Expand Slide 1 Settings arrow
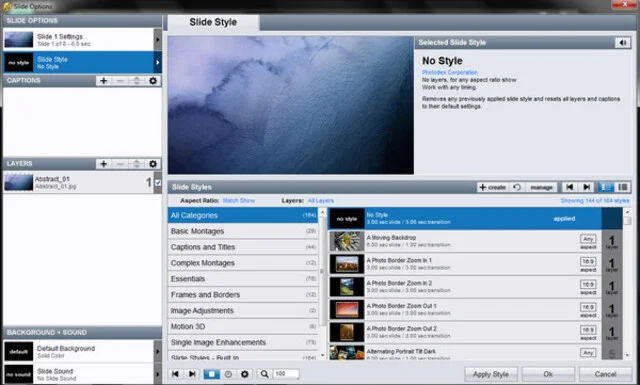Image resolution: width=640 pixels, height=385 pixels. (x=158, y=40)
